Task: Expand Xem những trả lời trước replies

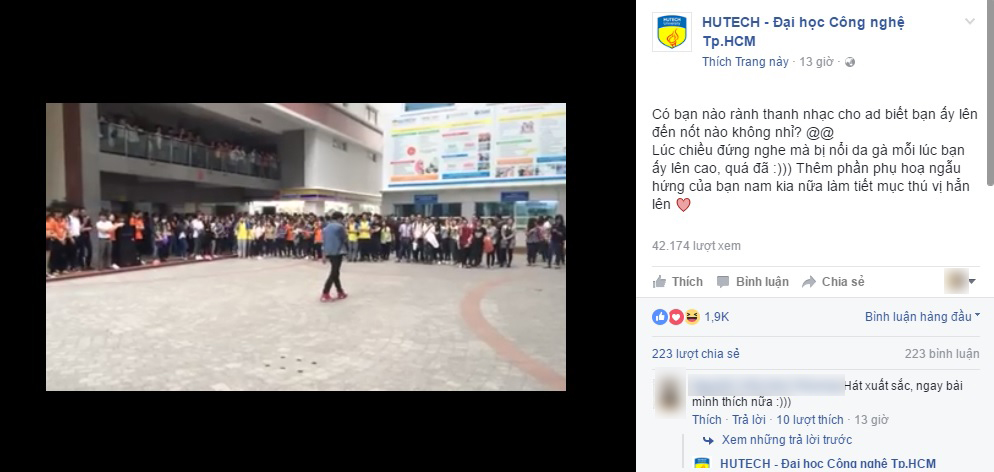Action: (787, 440)
